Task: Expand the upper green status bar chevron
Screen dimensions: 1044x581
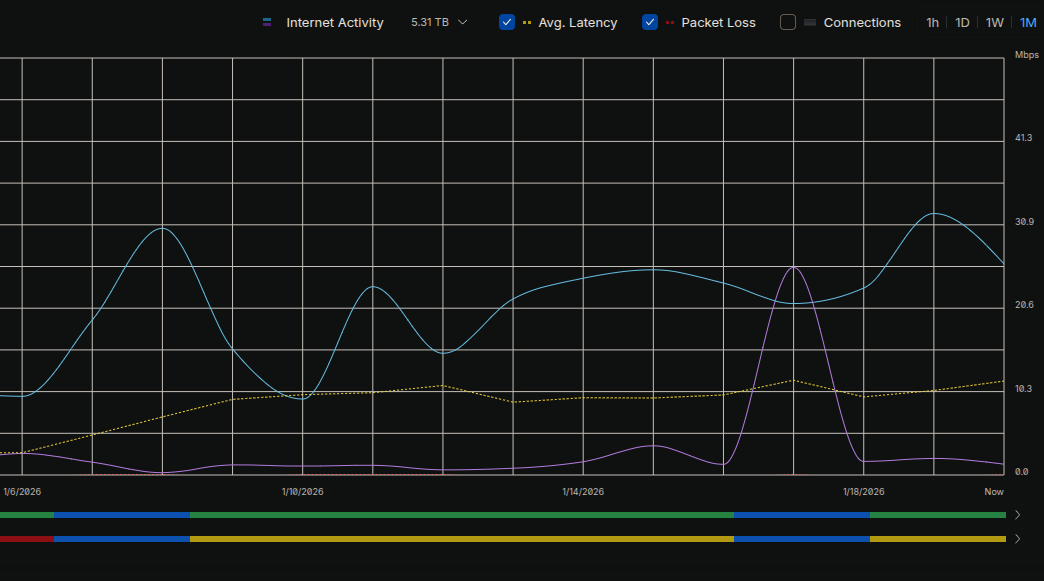Action: [x=1018, y=515]
